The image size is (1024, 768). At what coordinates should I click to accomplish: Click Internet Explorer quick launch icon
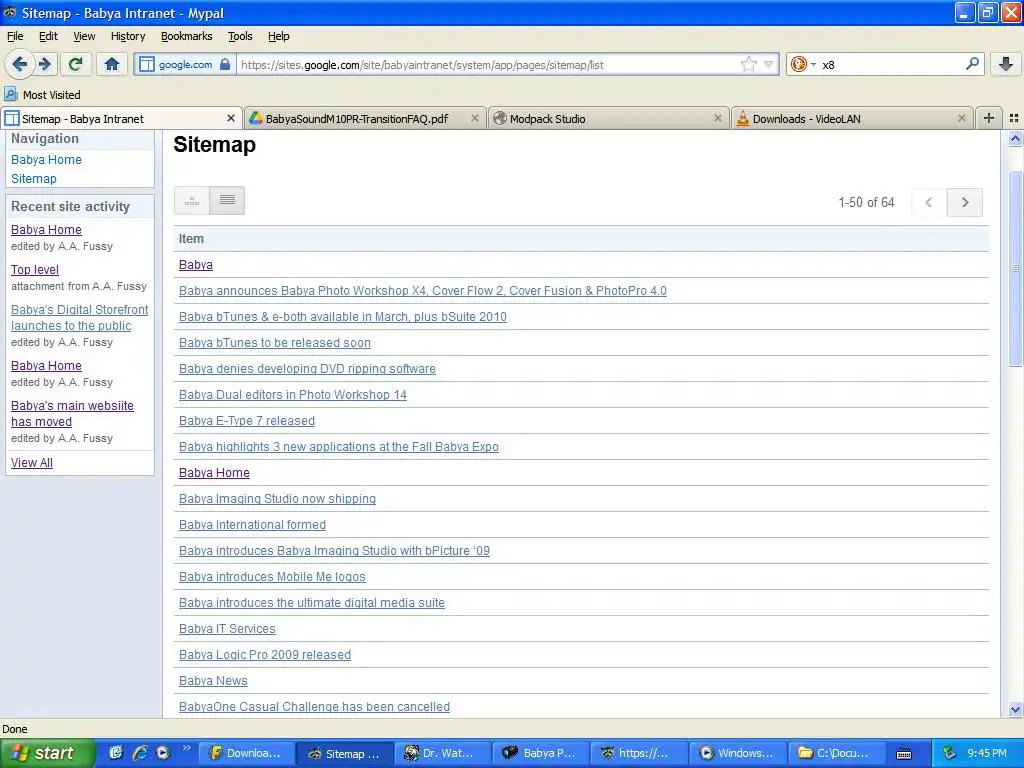pyautogui.click(x=140, y=753)
